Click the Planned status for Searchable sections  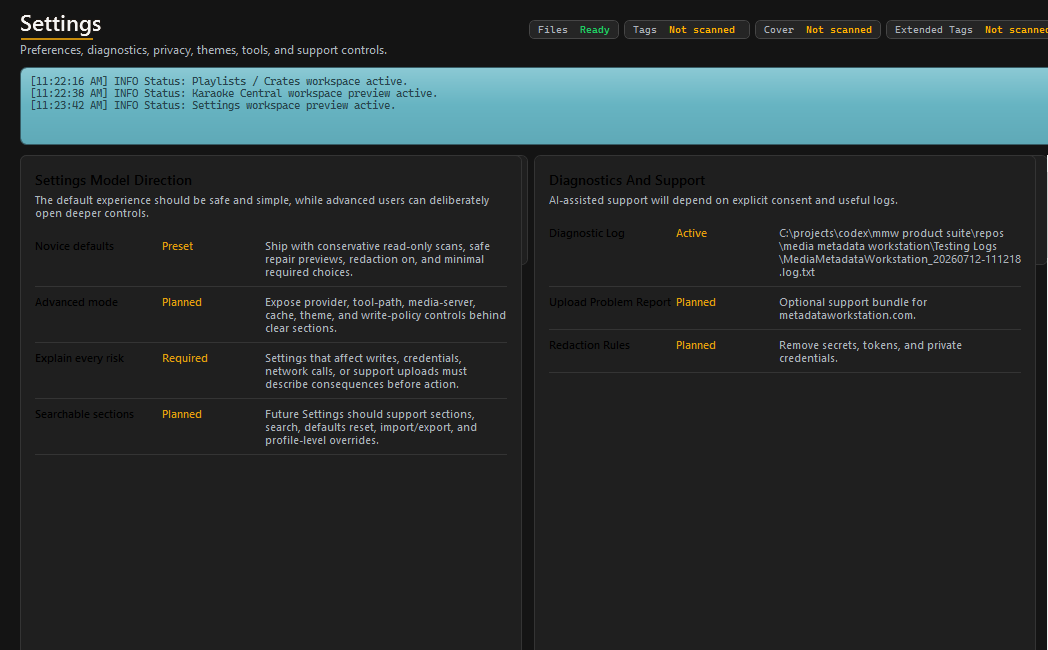tap(182, 415)
